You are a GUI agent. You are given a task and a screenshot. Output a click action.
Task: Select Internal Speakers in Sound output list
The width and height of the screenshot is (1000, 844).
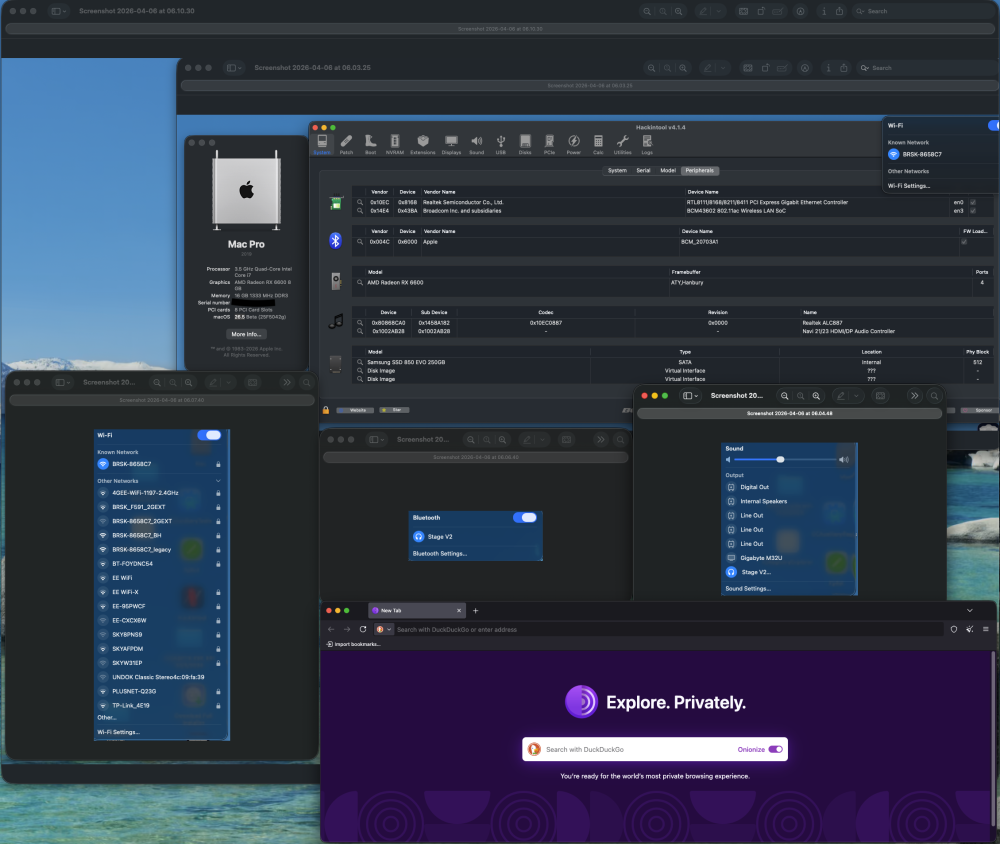point(763,501)
